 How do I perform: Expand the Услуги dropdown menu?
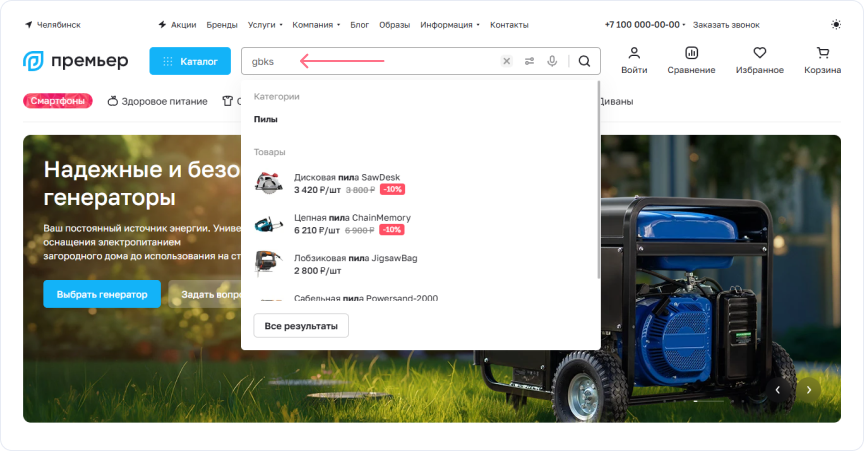[x=265, y=25]
